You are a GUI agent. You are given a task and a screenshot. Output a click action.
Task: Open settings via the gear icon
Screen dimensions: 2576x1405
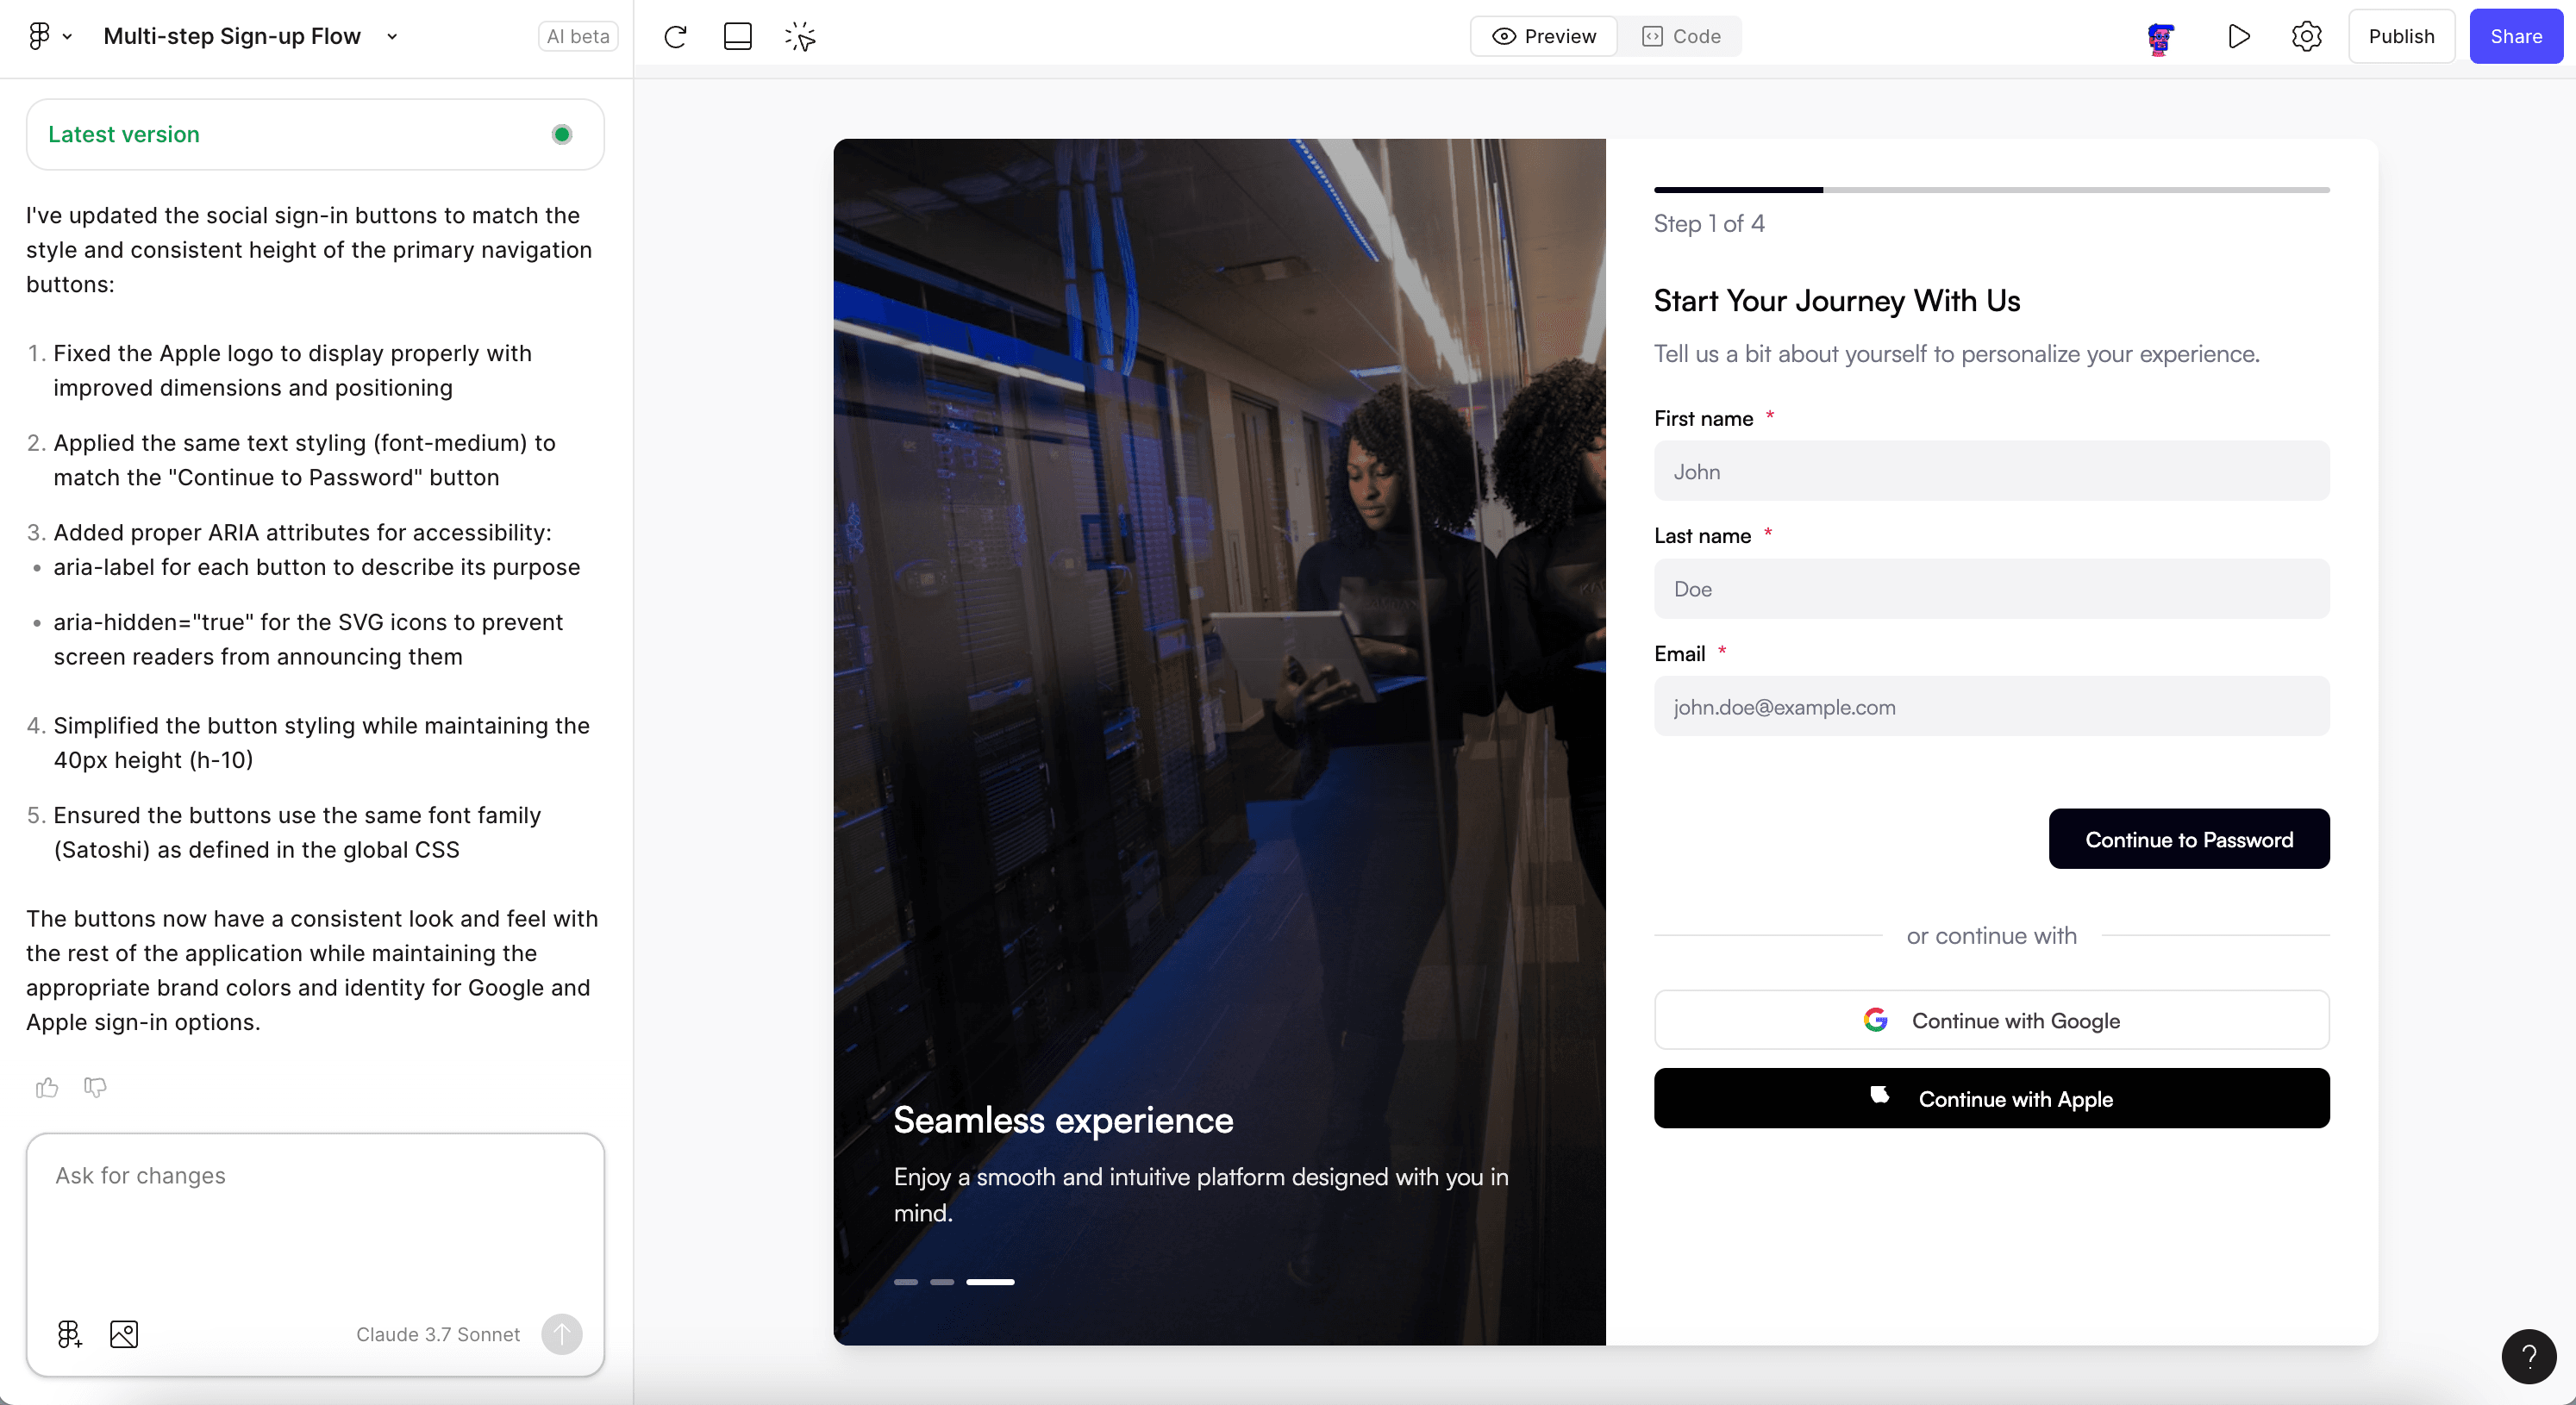click(x=2306, y=37)
